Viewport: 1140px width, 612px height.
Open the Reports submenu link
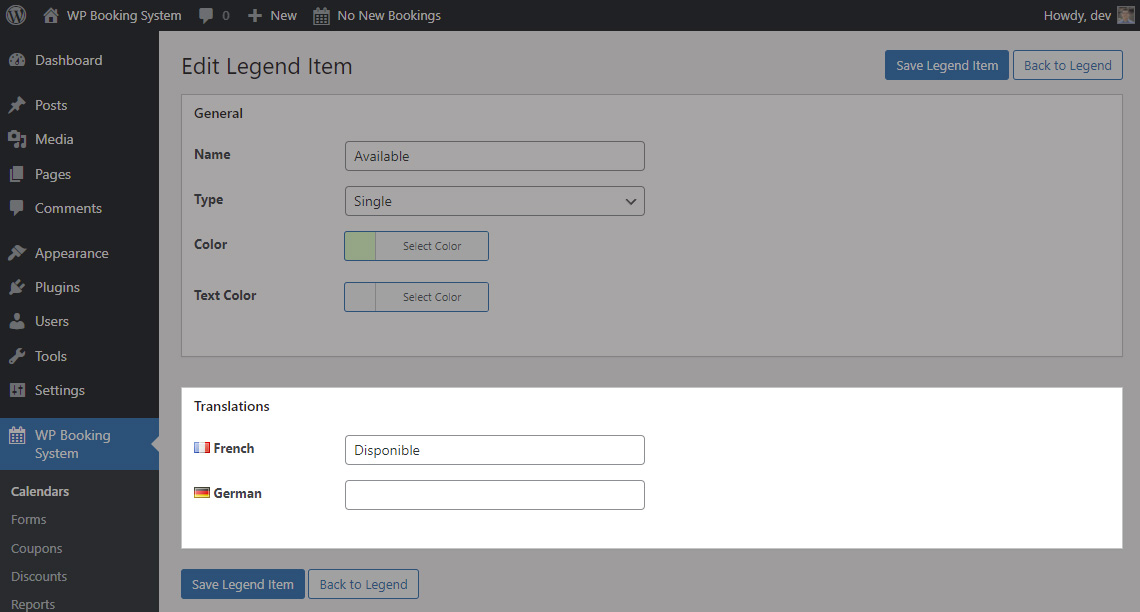point(33,604)
